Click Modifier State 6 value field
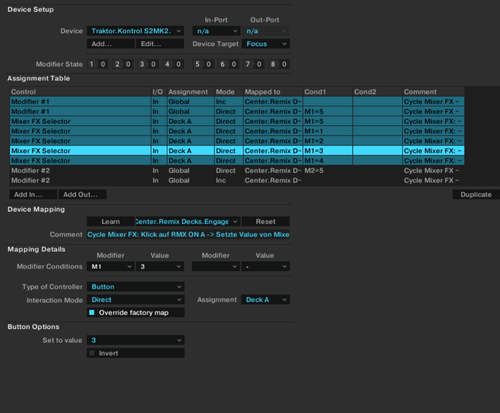 (x=234, y=64)
